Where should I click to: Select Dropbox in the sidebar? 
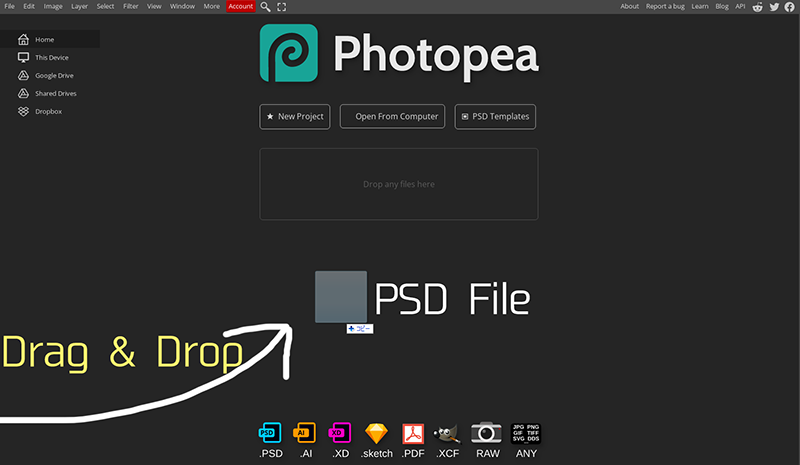50,111
